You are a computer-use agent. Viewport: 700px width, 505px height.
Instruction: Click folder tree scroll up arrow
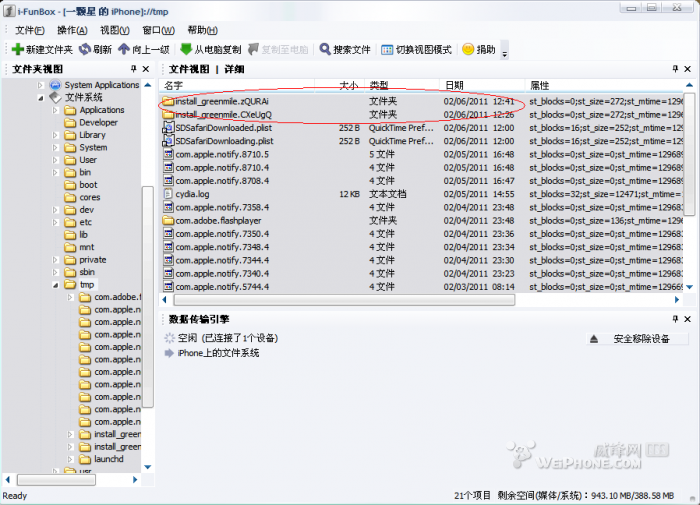pos(148,85)
